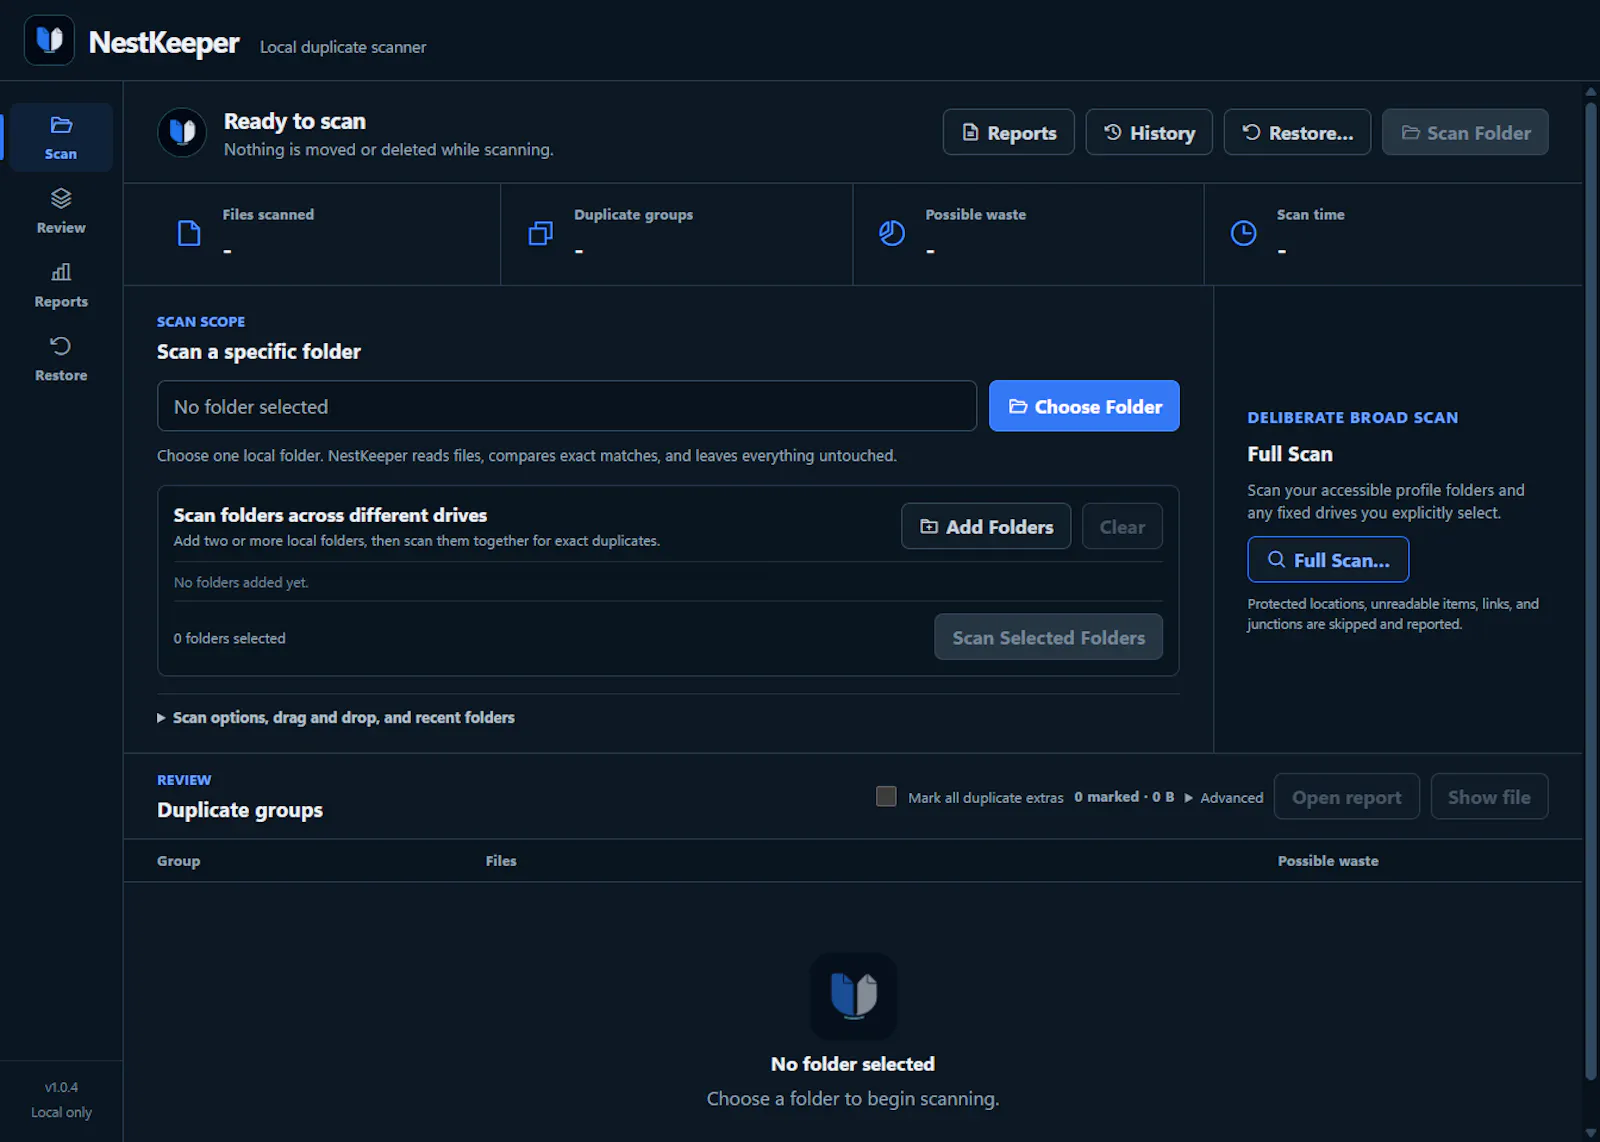Open the Reports sidebar section
This screenshot has height=1142, width=1600.
tap(61, 285)
